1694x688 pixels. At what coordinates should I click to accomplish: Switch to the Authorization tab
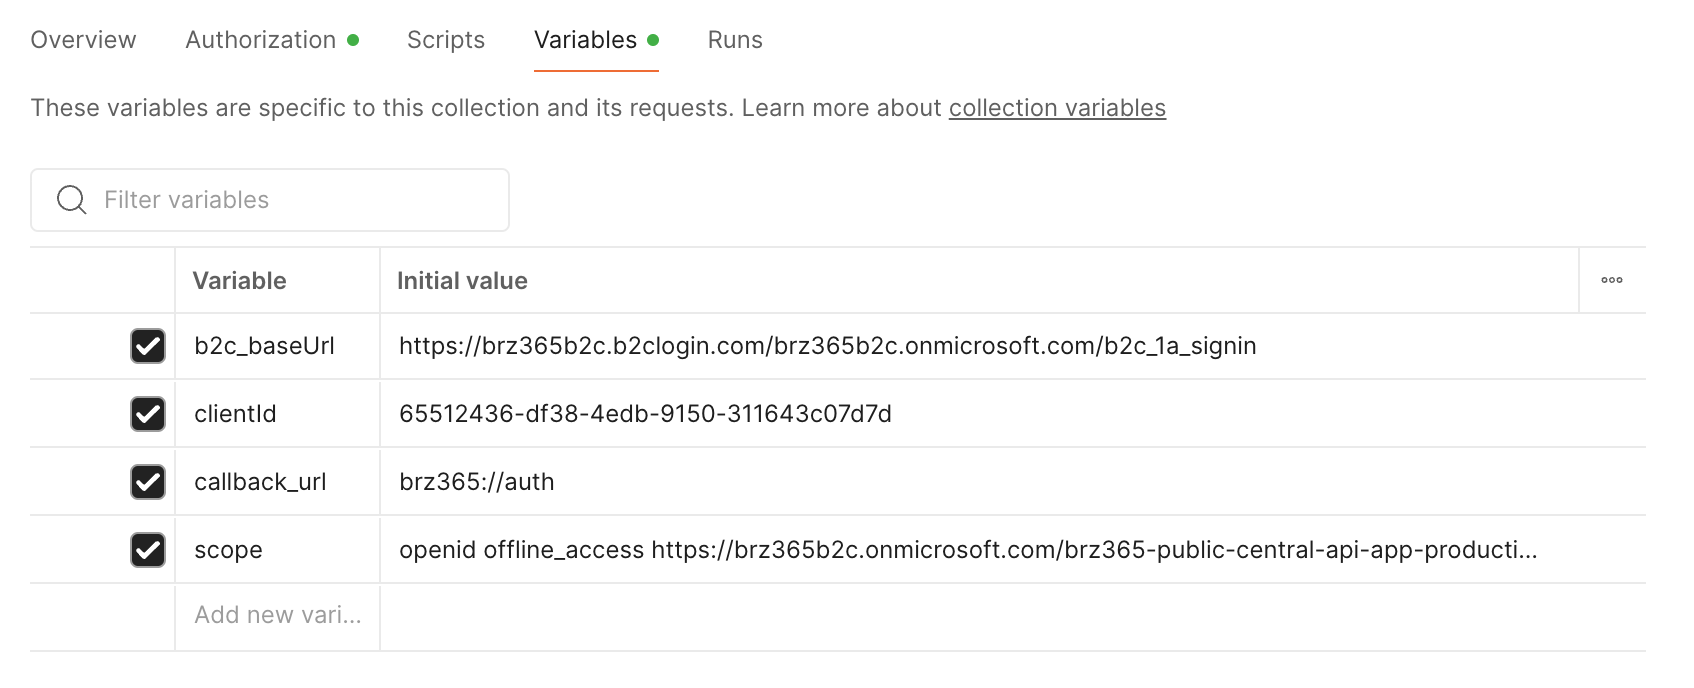pyautogui.click(x=261, y=40)
